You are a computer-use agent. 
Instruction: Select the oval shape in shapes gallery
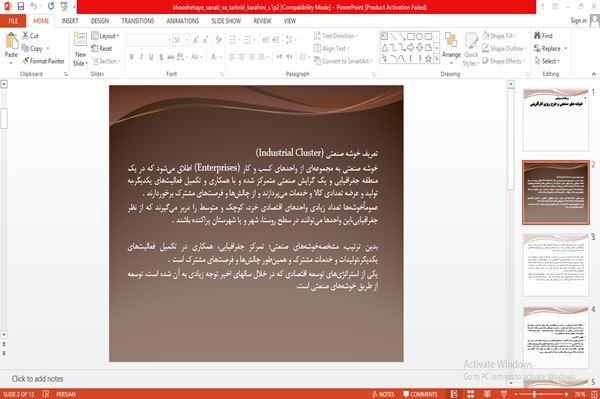tap(419, 36)
